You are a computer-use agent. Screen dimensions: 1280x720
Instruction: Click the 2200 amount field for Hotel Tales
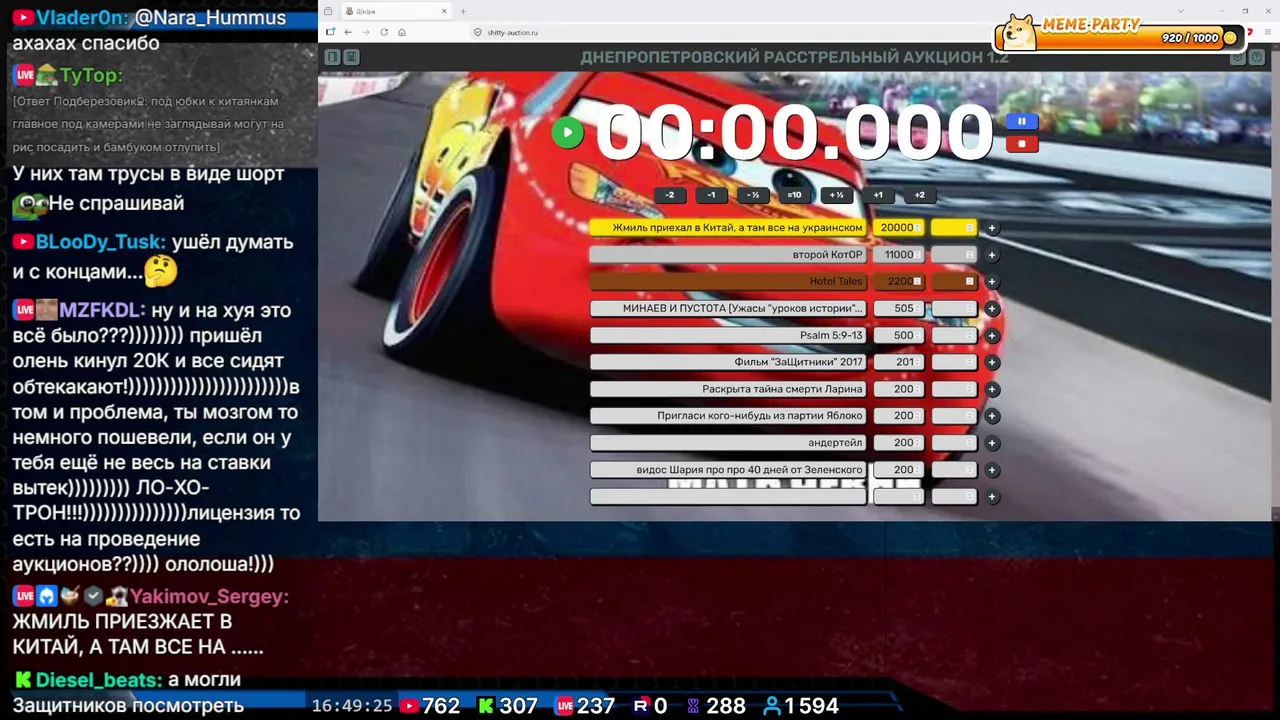coord(899,282)
